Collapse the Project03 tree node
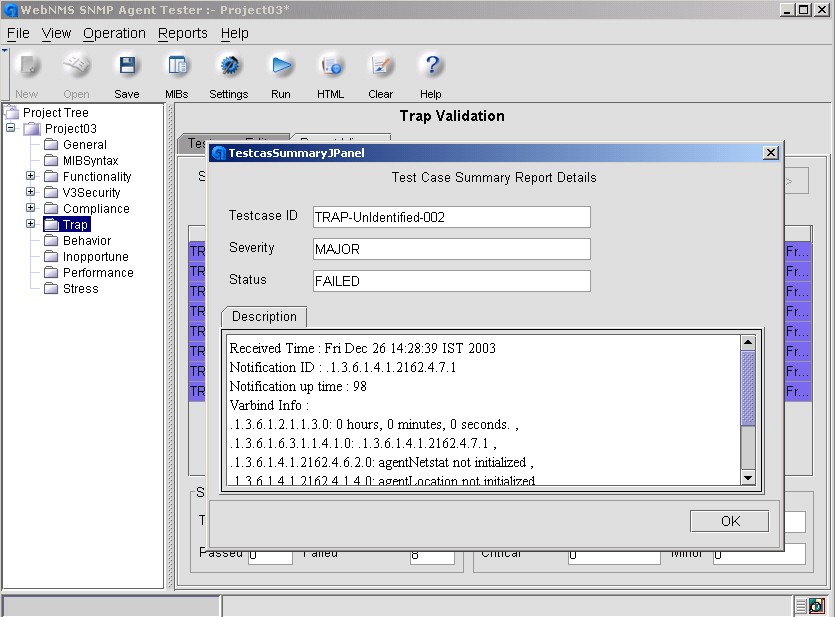835x617 pixels. [x=11, y=129]
